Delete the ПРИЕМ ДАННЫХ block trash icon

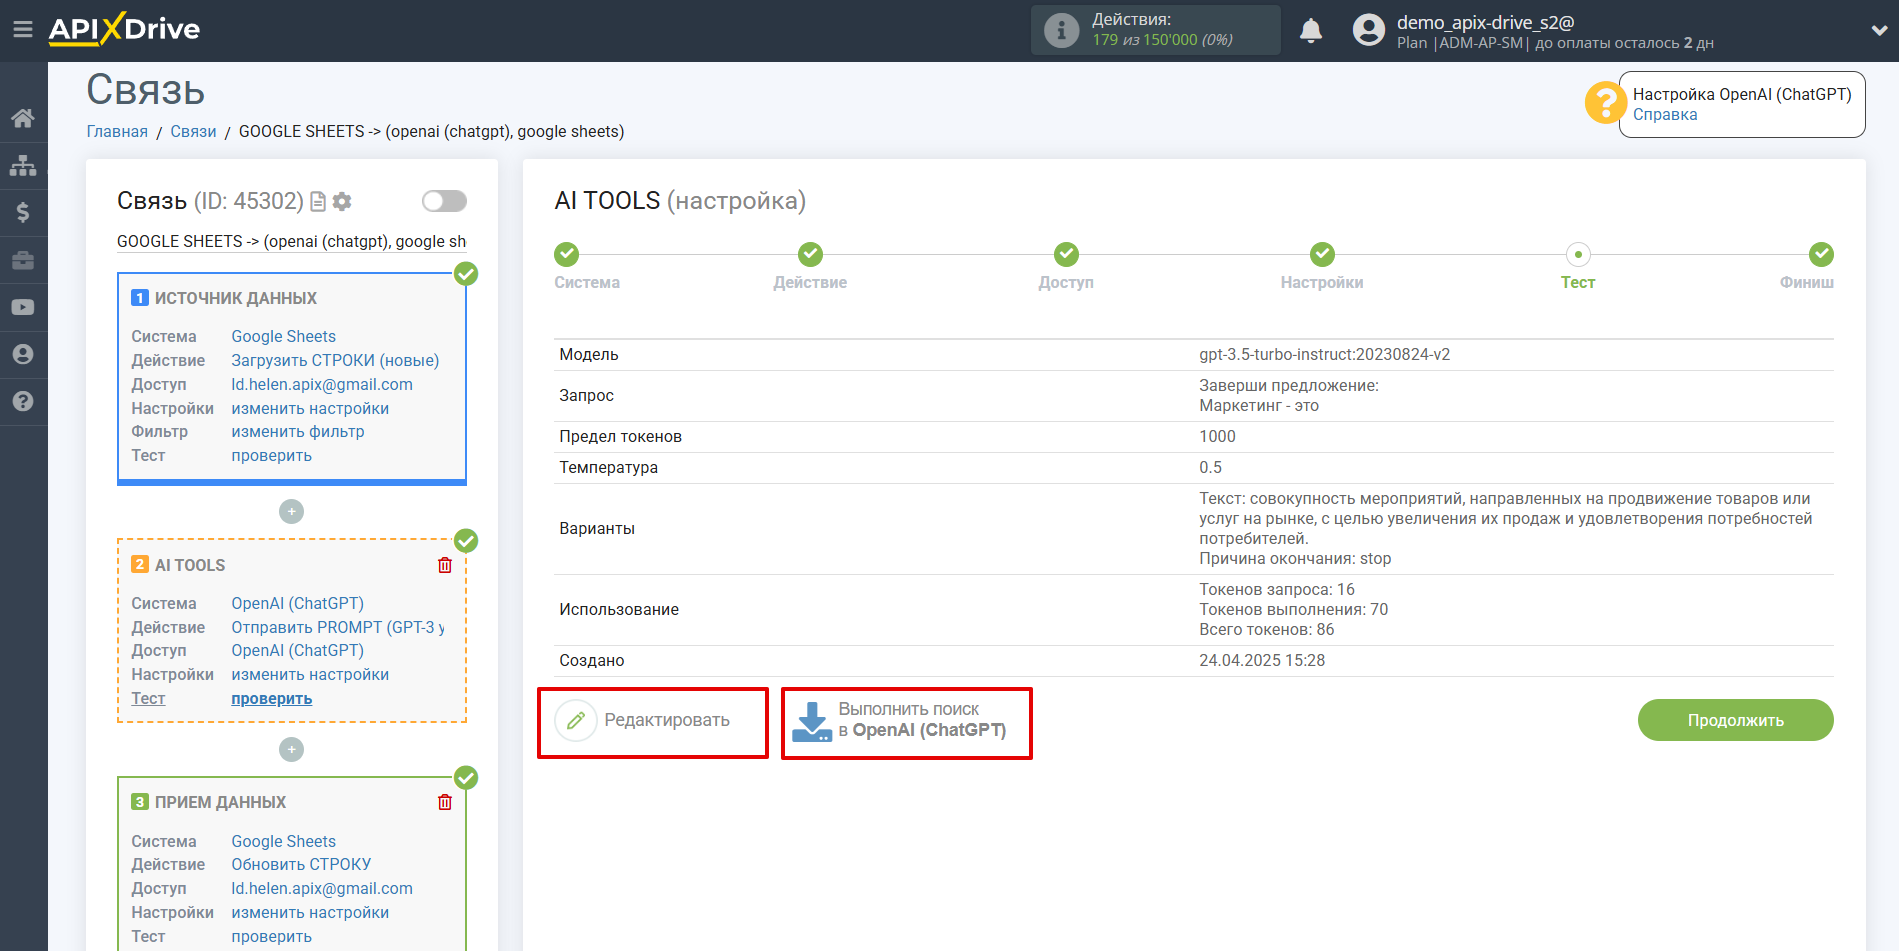445,802
